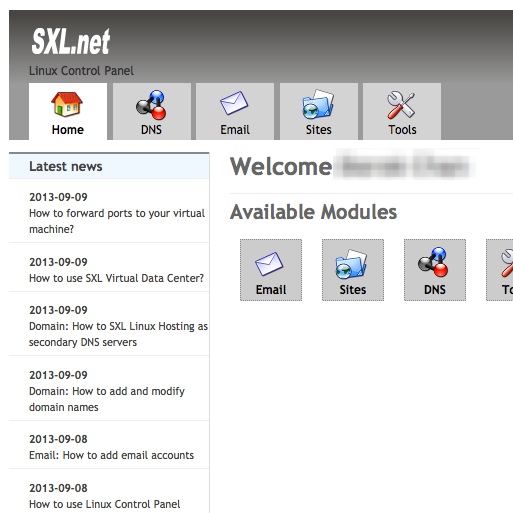This screenshot has width=513, height=513.
Task: Open the Sites tab folder icon
Action: [x=318, y=104]
